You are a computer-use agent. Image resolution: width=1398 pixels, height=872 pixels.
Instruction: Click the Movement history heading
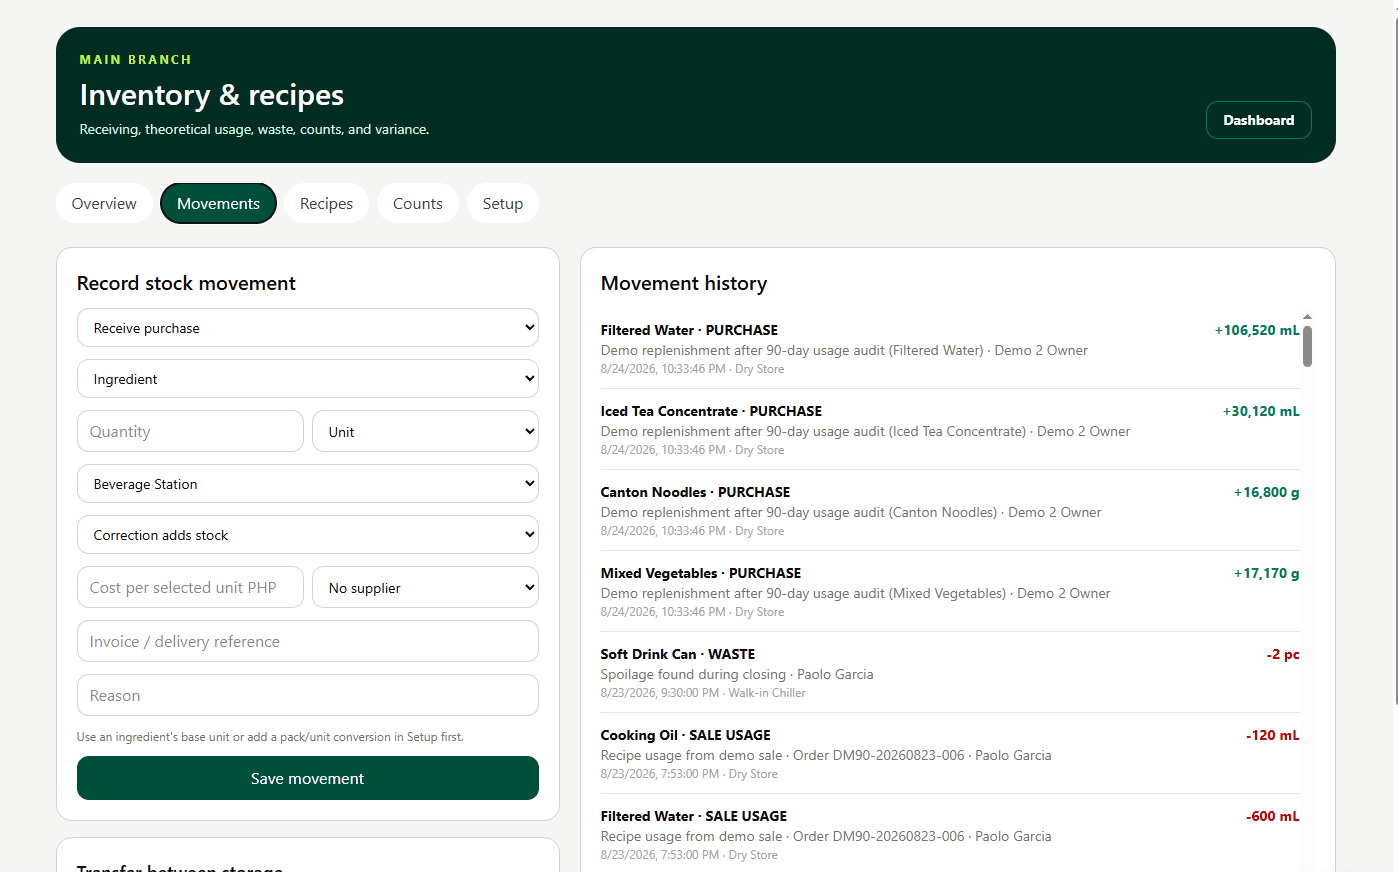click(x=684, y=283)
